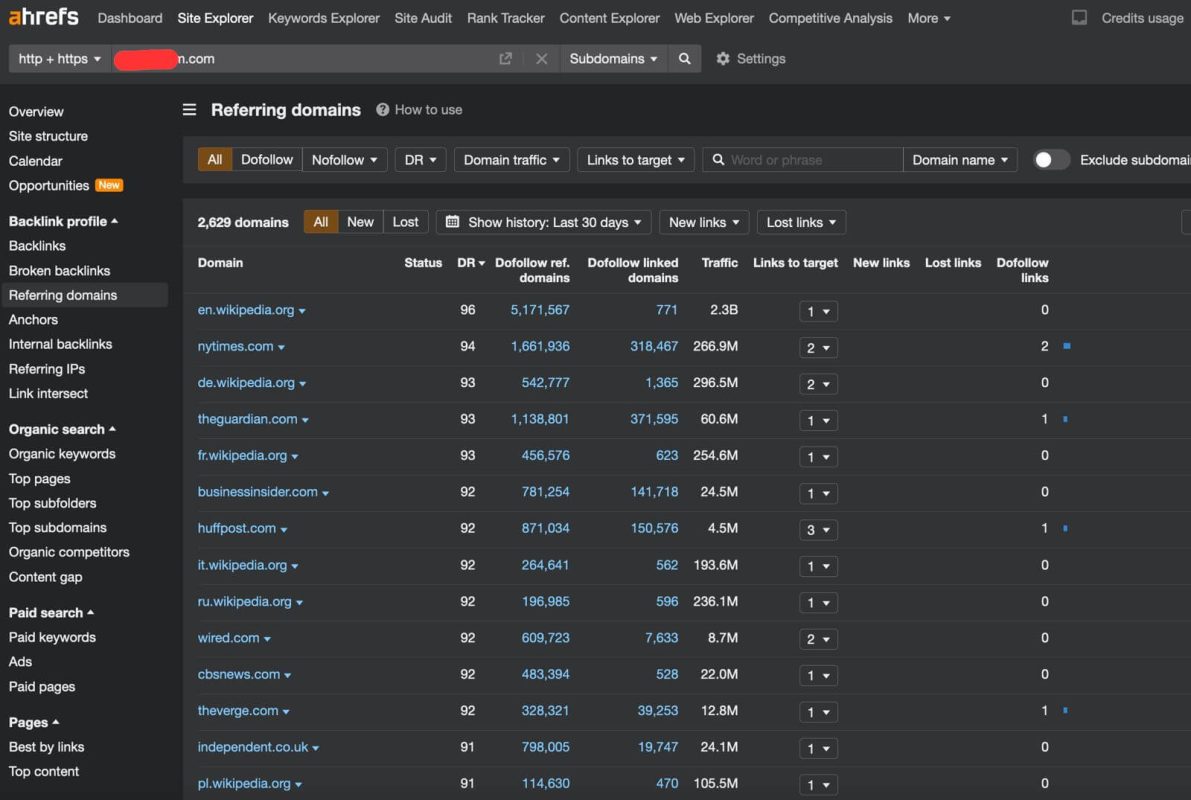Toggle Exclude subdomains switch
The image size is (1191, 800).
click(1050, 160)
